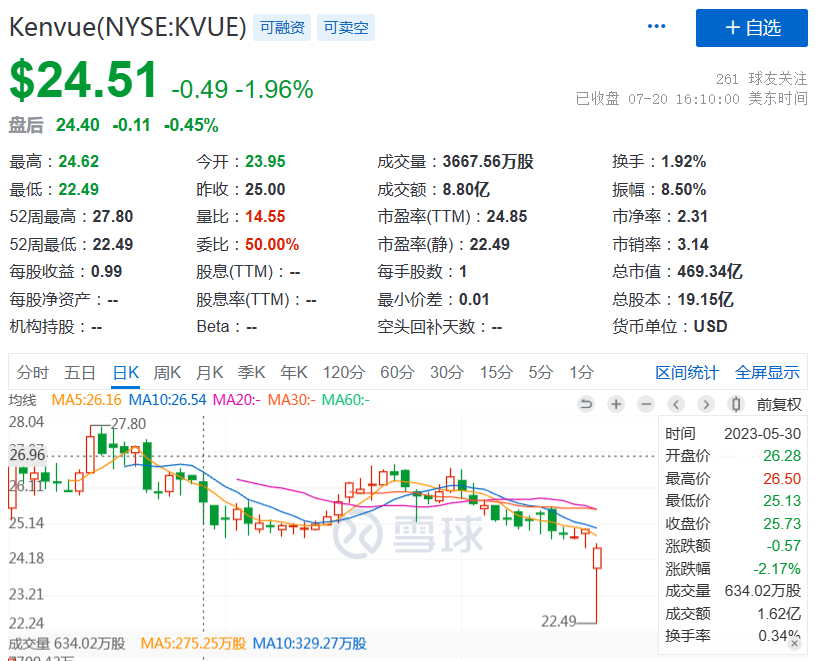The height and width of the screenshot is (661, 820).
Task: Move chart right with next arrow icon
Action: 706,404
